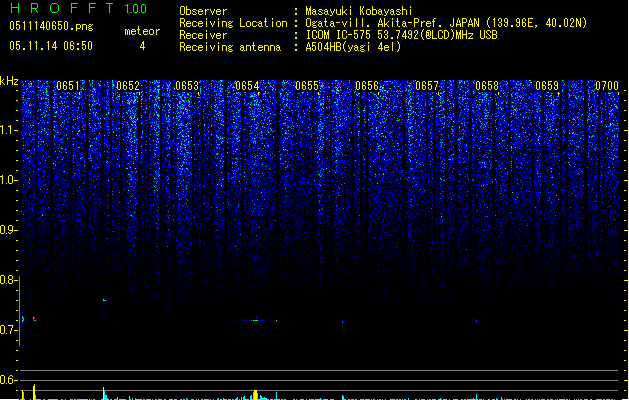Click the 0.8 frequency axis label

click(x=8, y=280)
